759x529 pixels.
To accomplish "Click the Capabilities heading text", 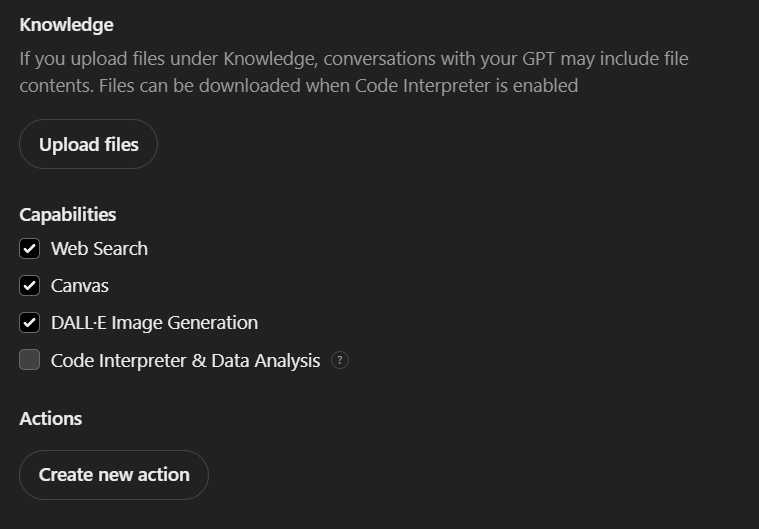I will 68,214.
